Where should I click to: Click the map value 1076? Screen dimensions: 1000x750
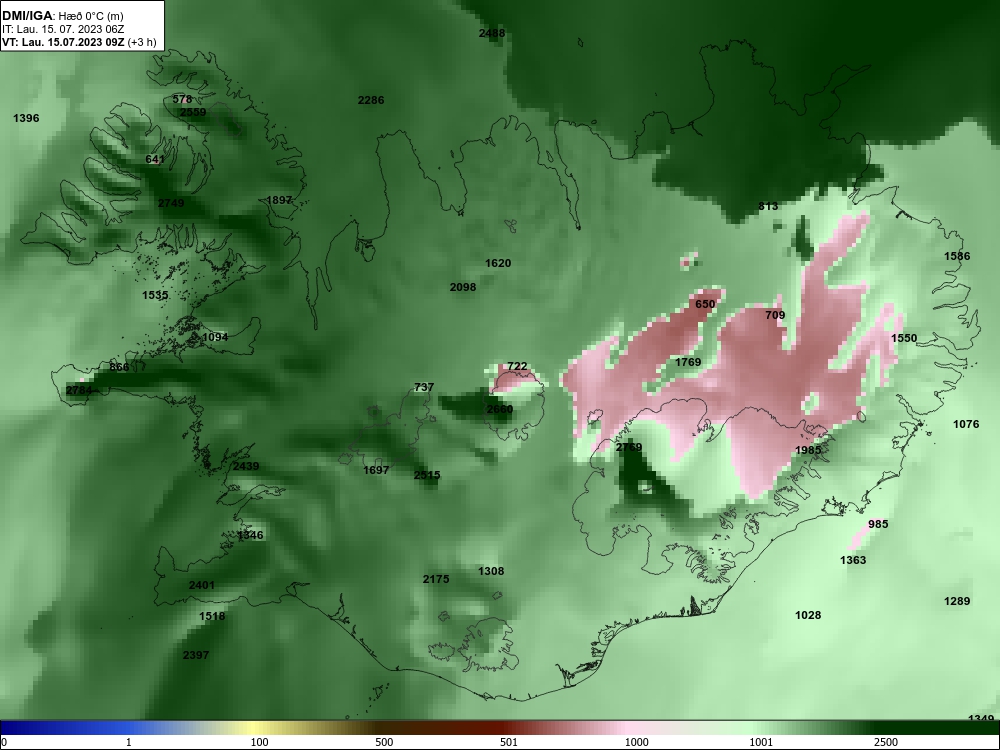click(966, 423)
